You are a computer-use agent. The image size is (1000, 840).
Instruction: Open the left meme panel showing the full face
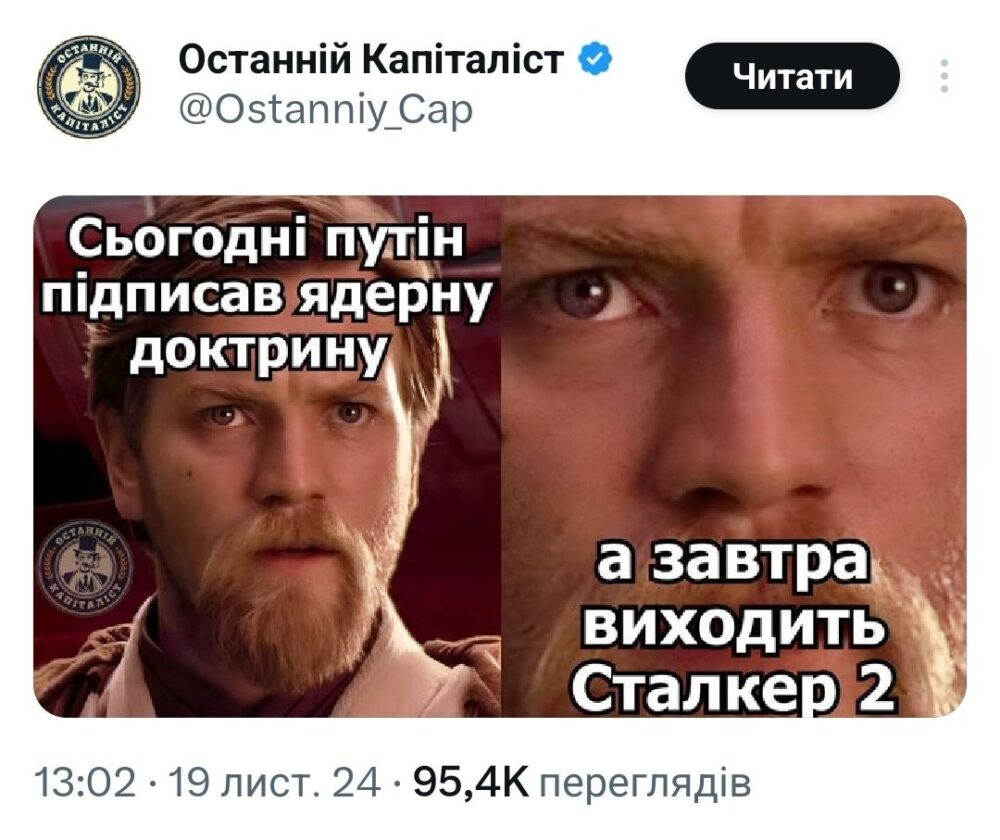(267, 456)
